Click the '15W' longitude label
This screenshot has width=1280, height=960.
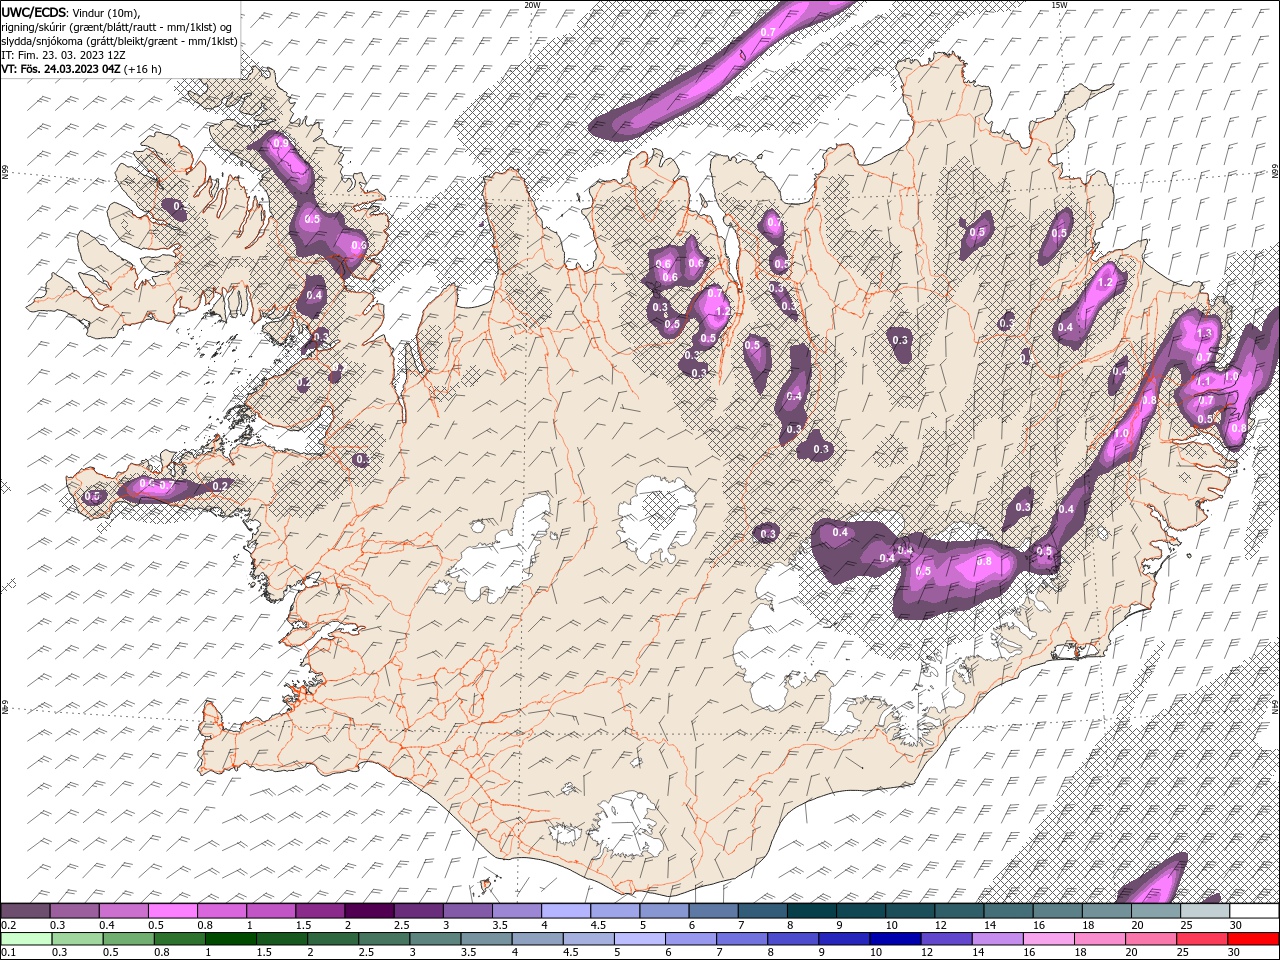[1059, 5]
